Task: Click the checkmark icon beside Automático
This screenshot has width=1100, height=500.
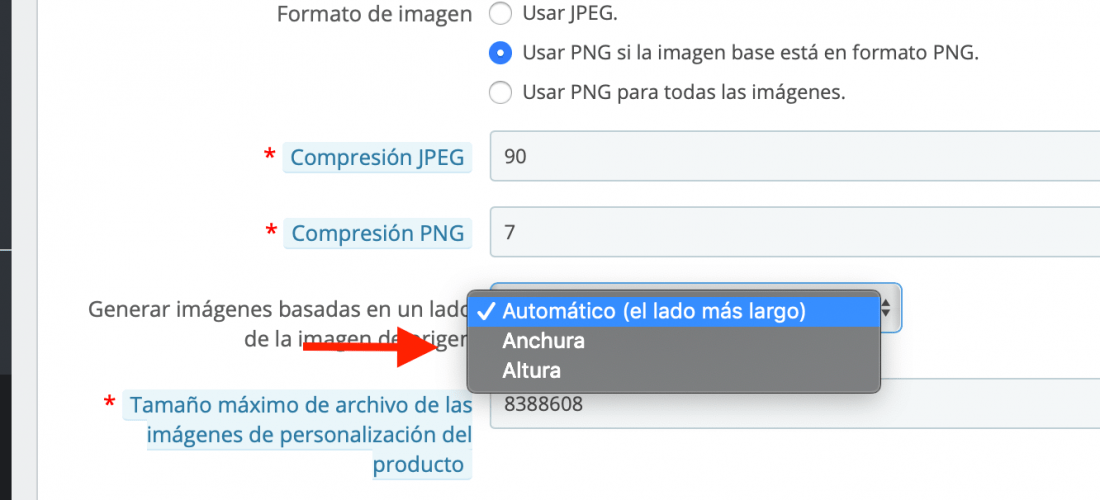Action: click(485, 311)
